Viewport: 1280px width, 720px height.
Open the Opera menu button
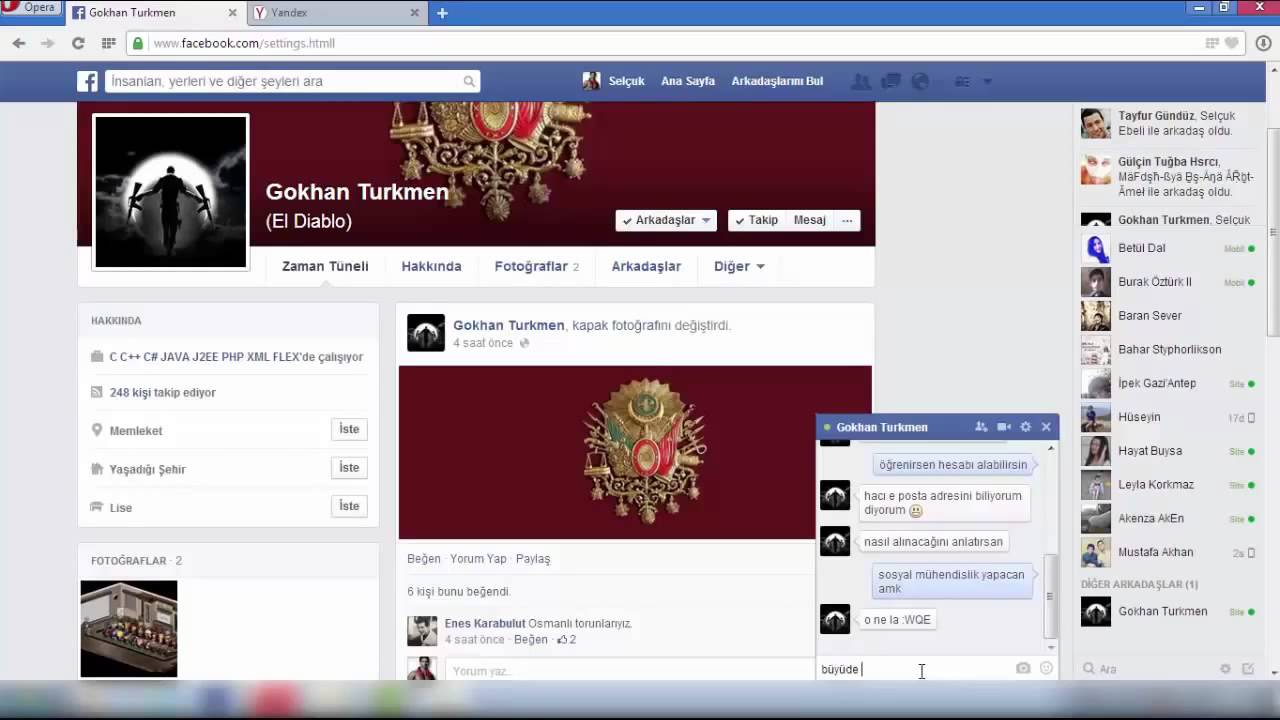30,7
